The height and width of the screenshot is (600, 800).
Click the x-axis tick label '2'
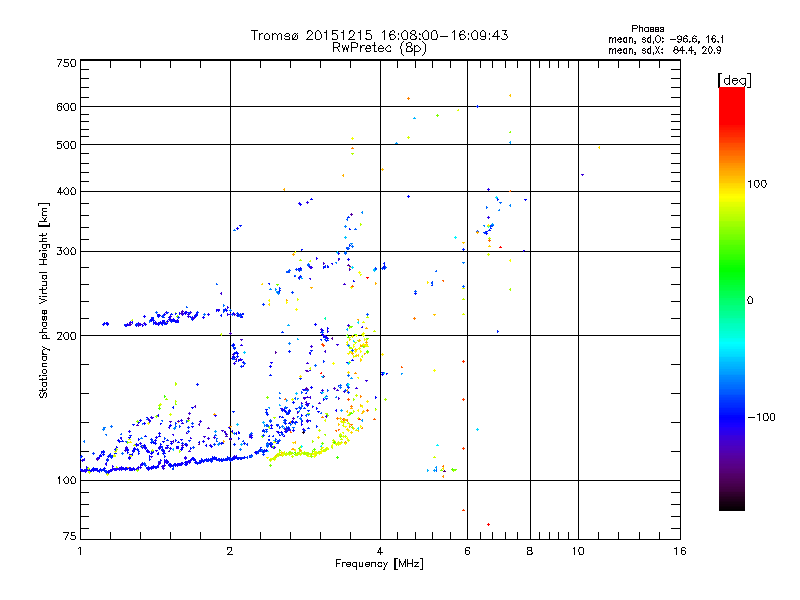[x=230, y=551]
